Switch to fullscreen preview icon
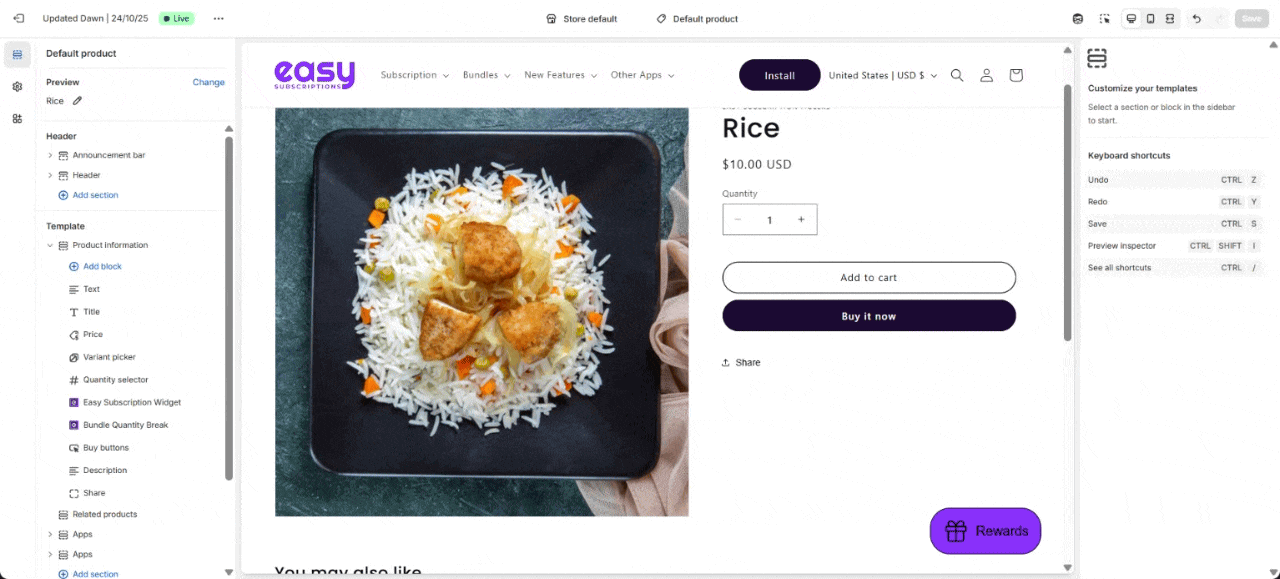 (x=1169, y=19)
